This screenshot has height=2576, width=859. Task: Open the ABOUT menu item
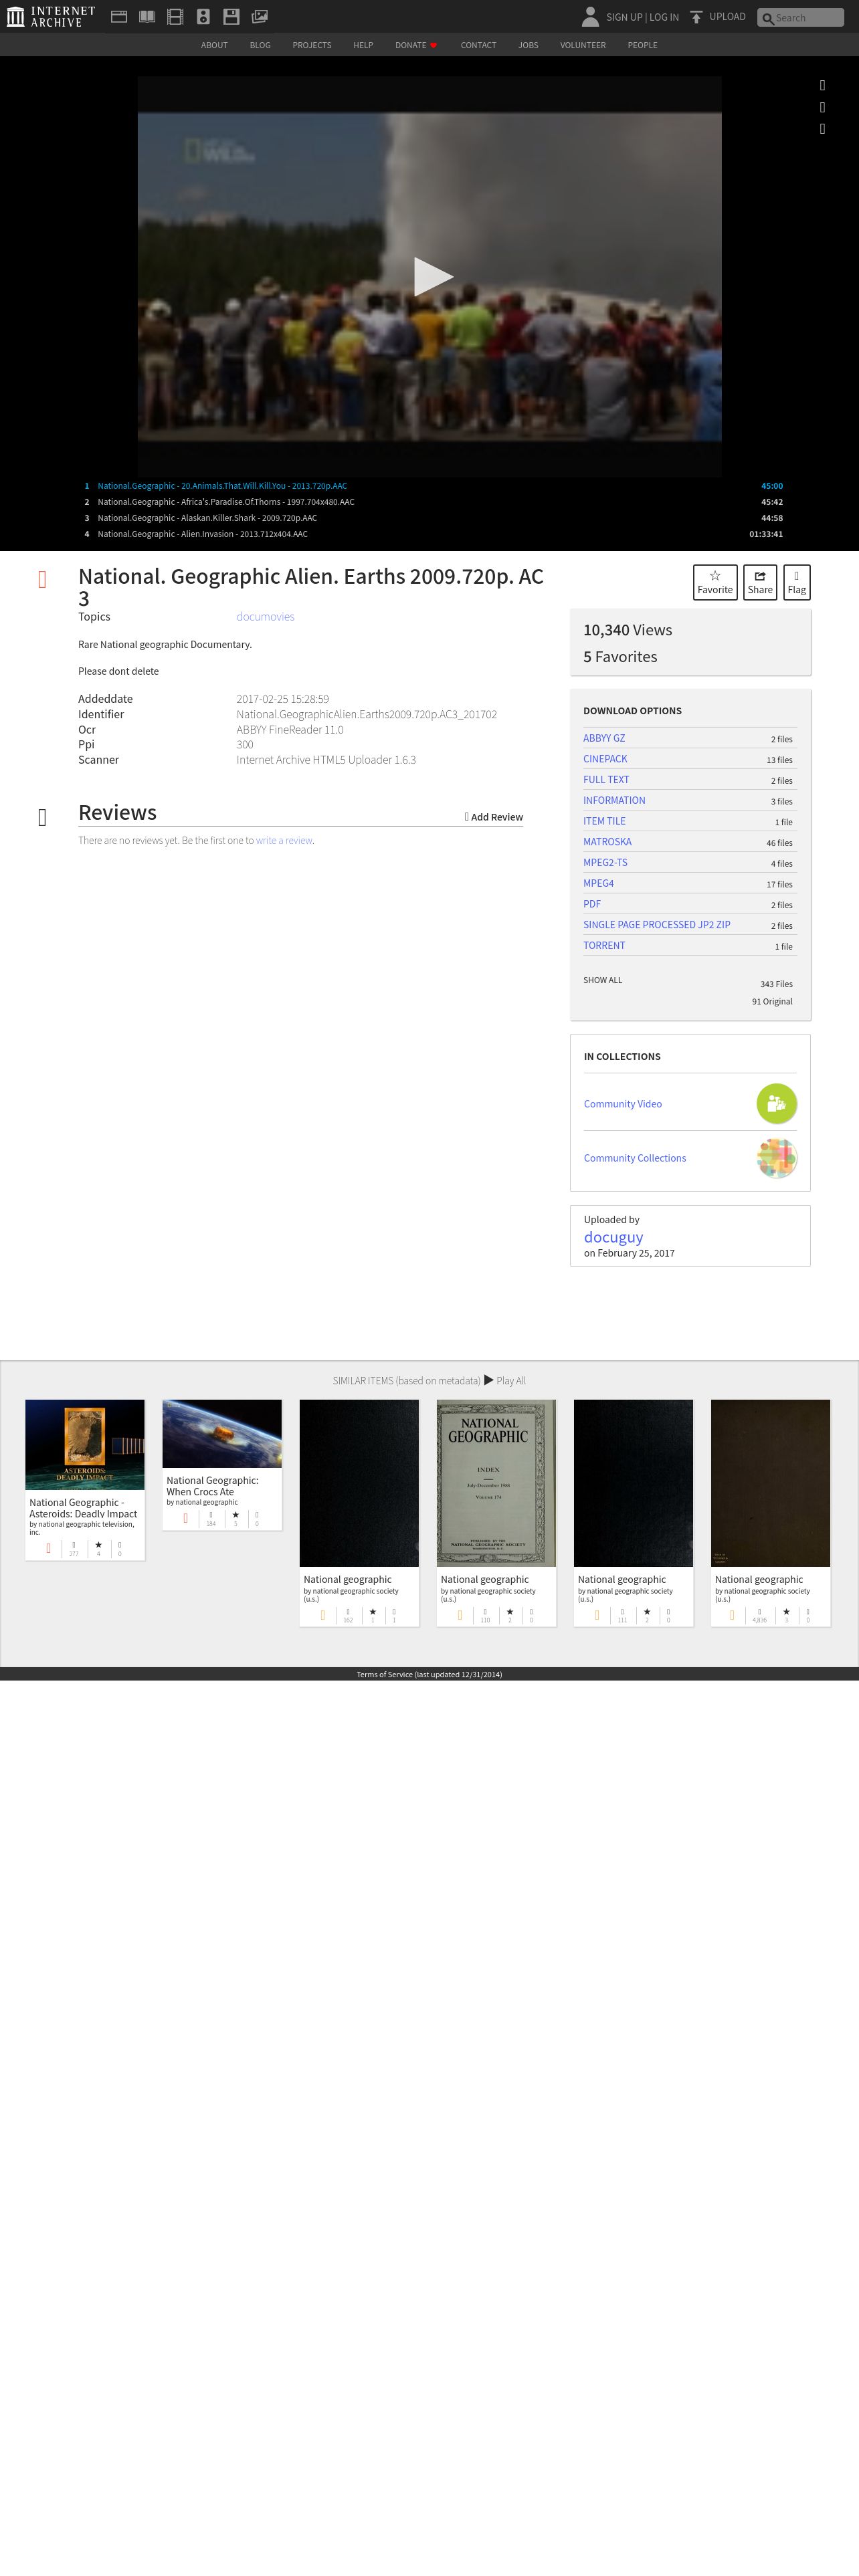point(214,45)
